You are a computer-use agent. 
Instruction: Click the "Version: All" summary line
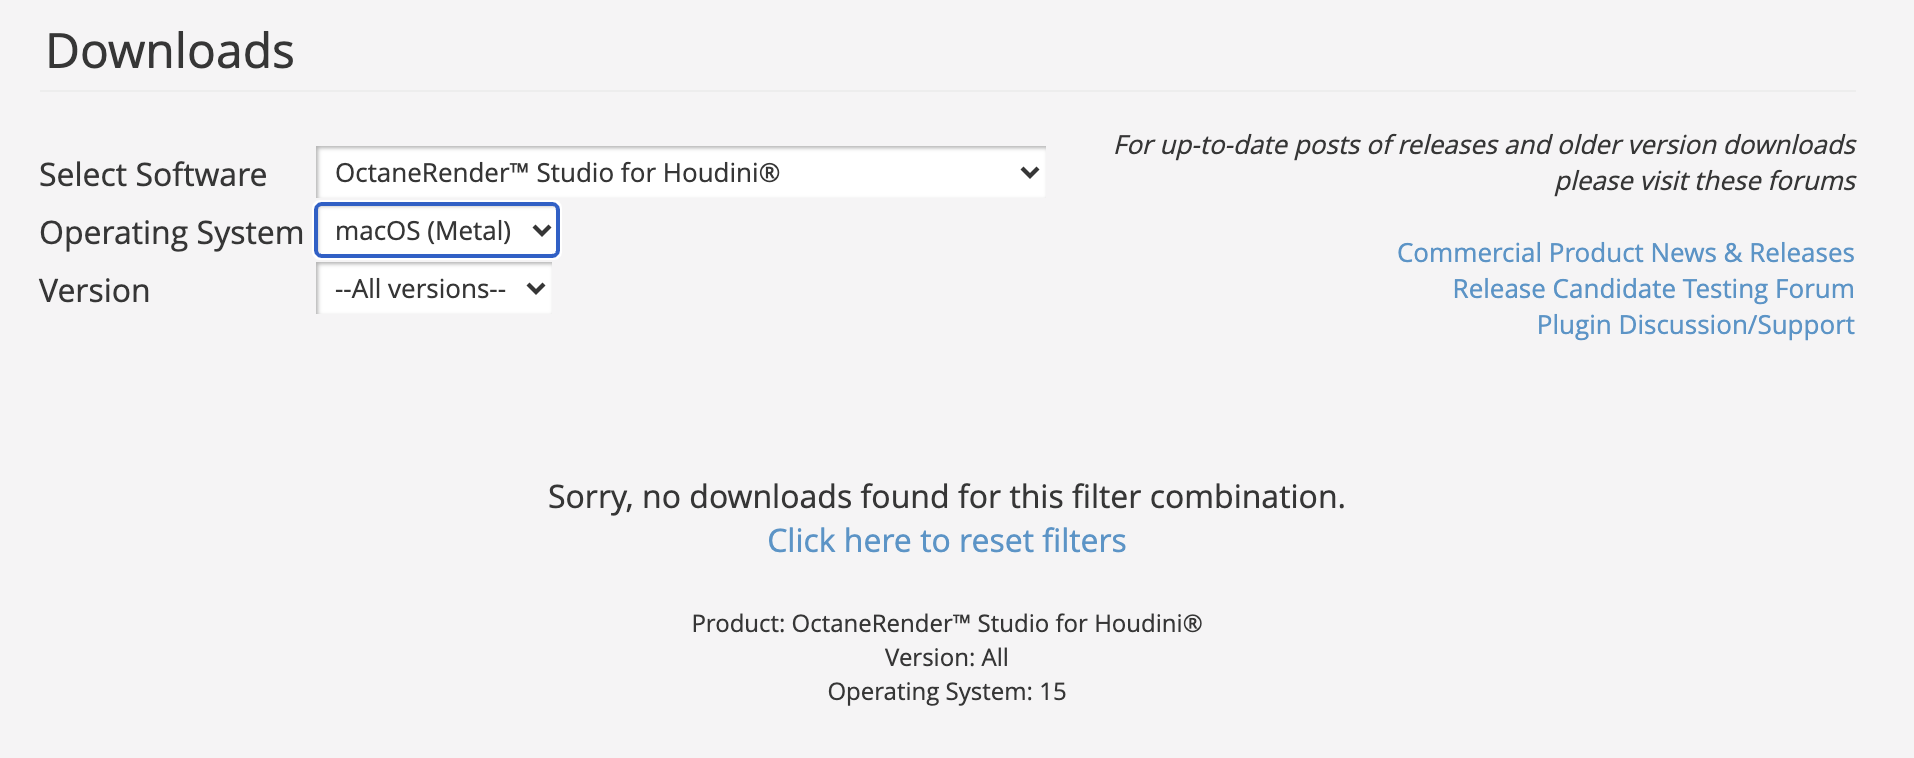tap(946, 658)
